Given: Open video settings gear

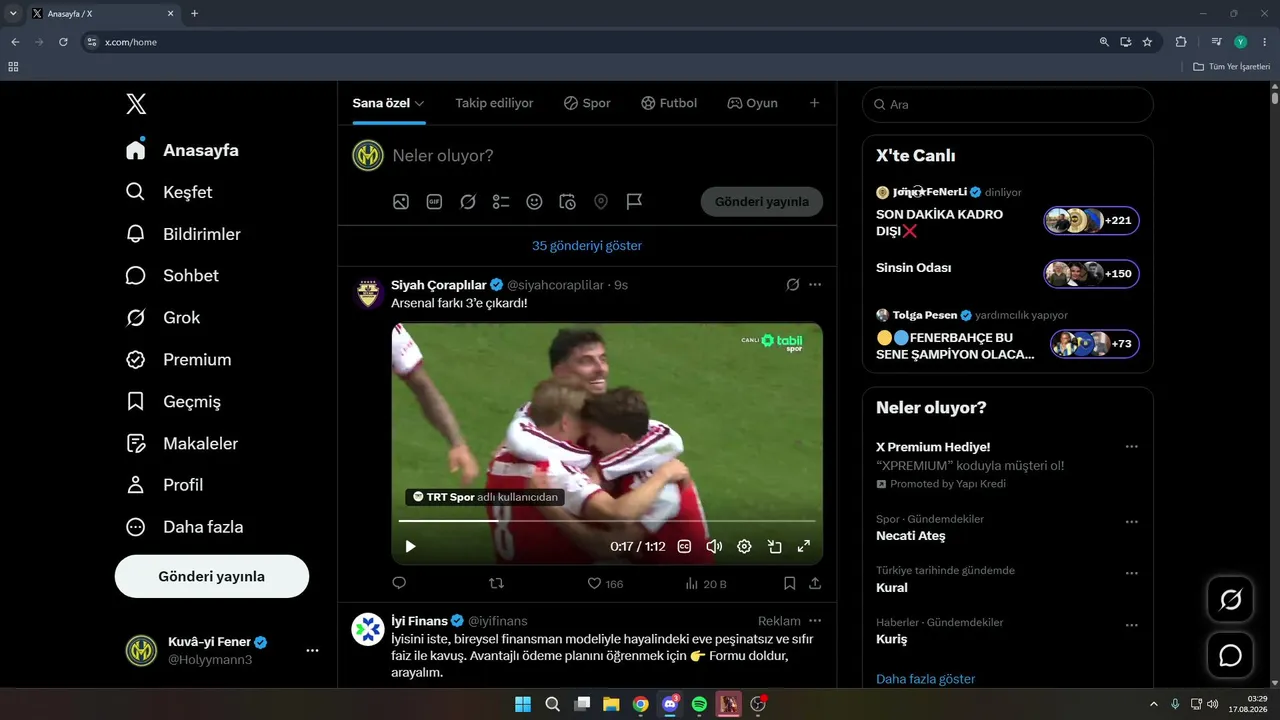Looking at the screenshot, I should pos(744,547).
